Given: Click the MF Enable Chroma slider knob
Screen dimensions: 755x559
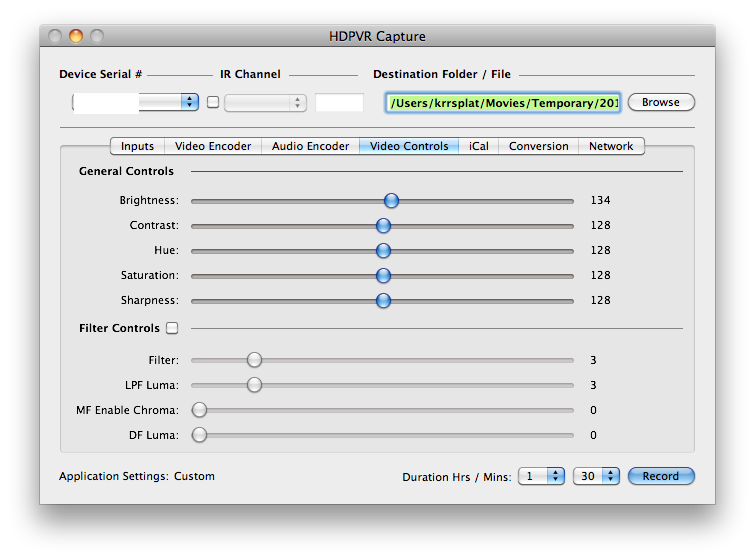Looking at the screenshot, I should pyautogui.click(x=199, y=410).
